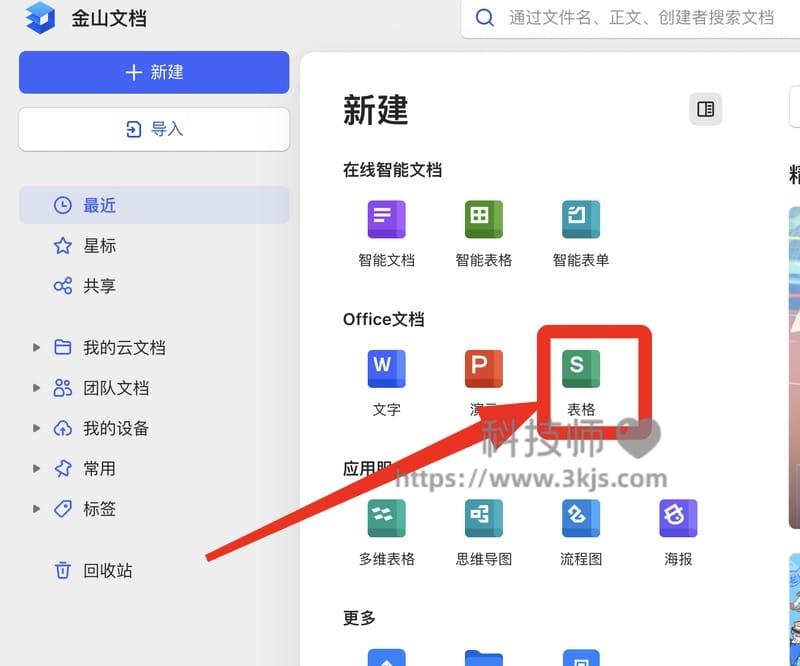Create a new 智能表格

click(x=484, y=234)
